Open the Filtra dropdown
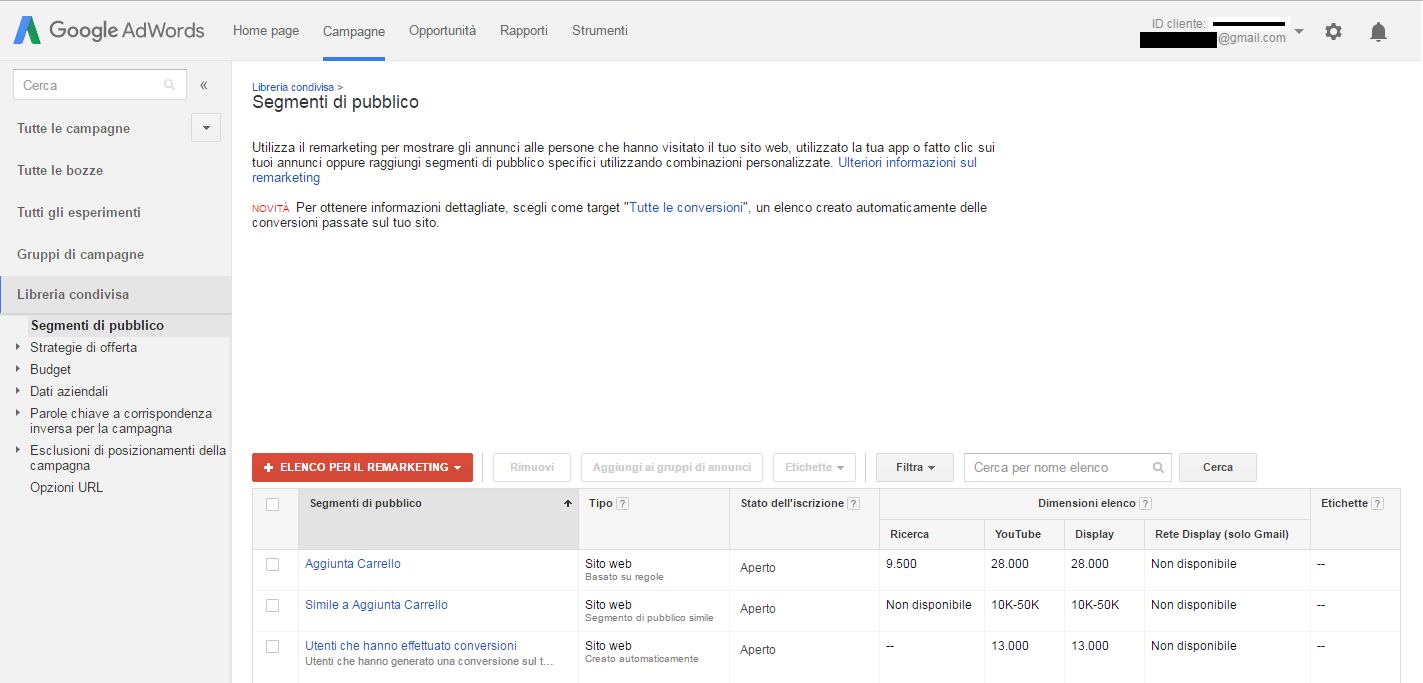 pos(914,467)
